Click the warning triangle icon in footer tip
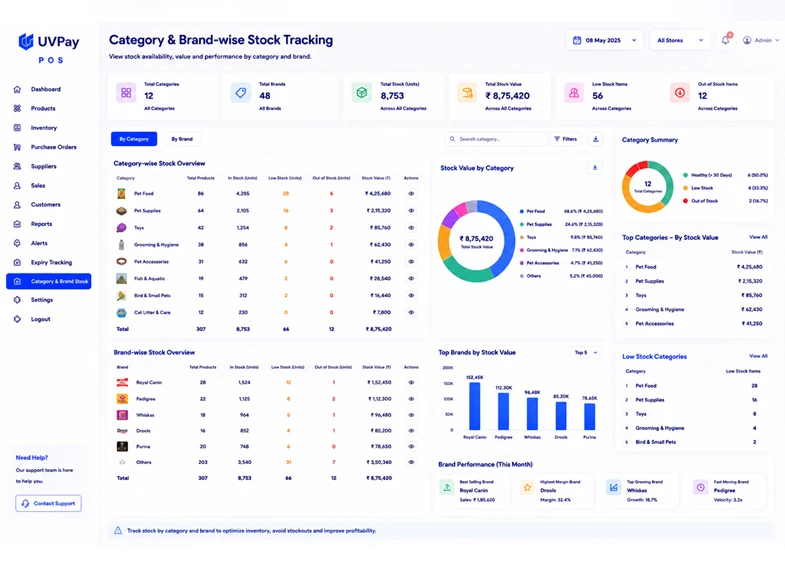This screenshot has height=563, width=785. coord(118,530)
